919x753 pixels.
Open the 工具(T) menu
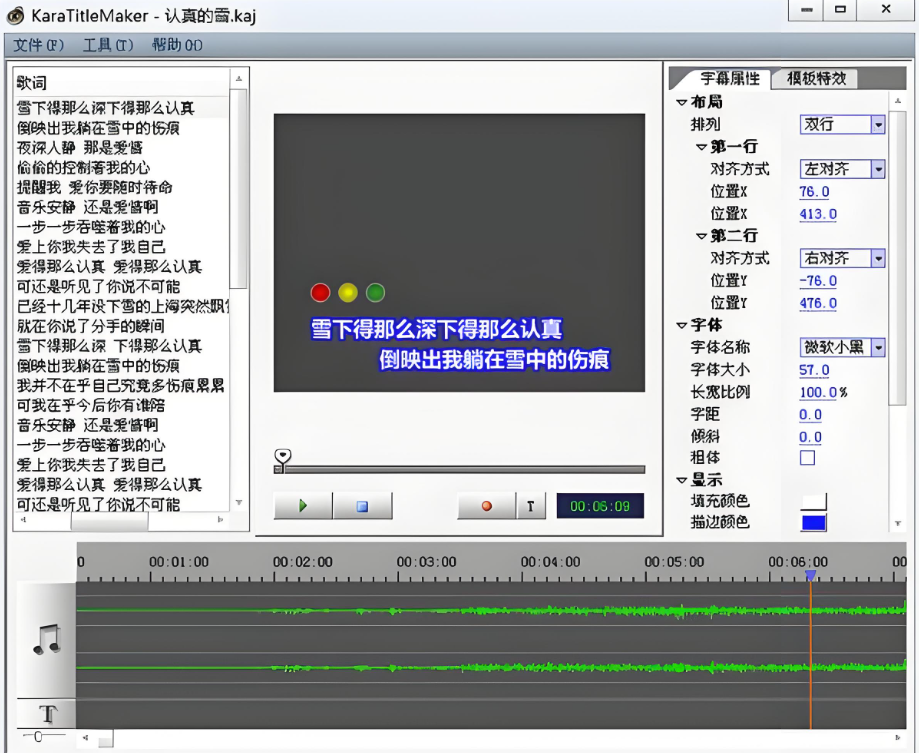pyautogui.click(x=108, y=45)
